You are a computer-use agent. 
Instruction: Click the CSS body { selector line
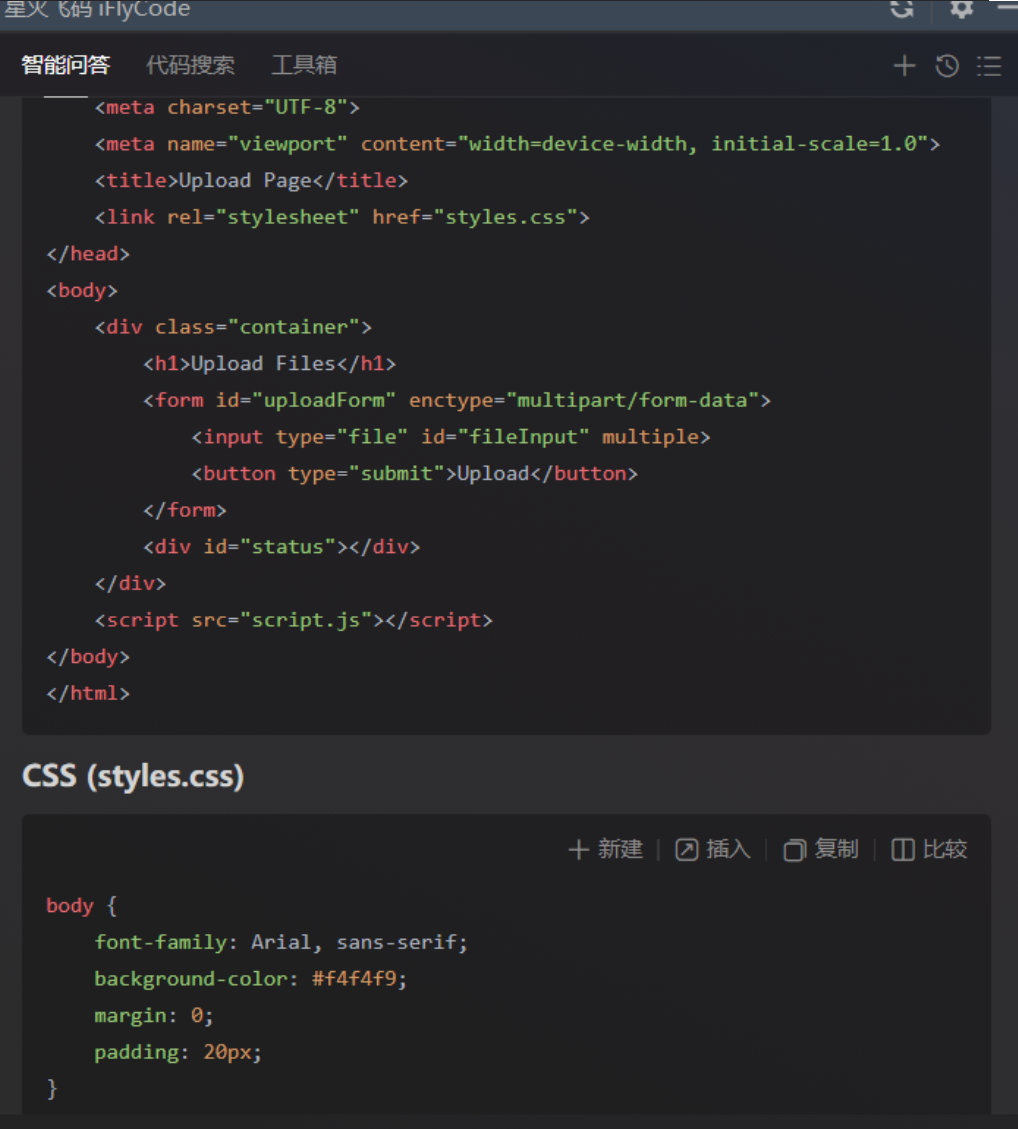click(x=81, y=906)
